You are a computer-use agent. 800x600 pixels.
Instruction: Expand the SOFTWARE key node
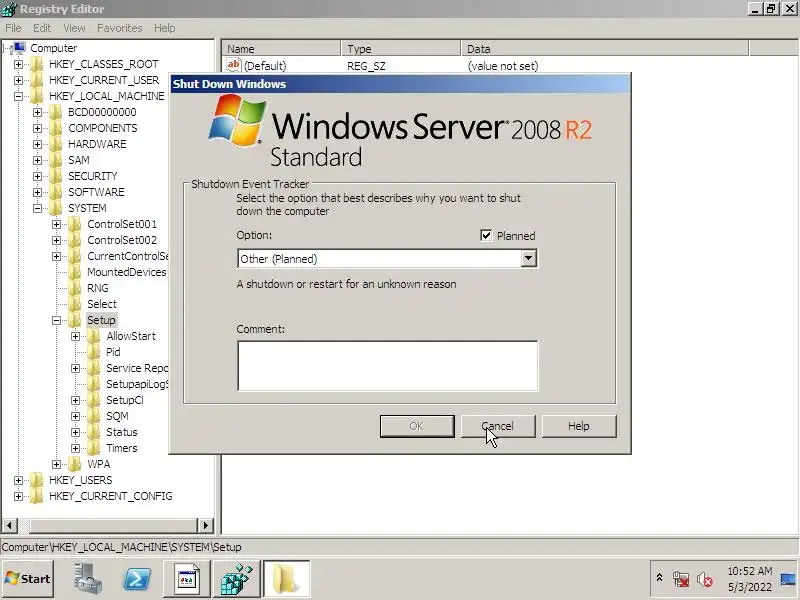tap(37, 192)
